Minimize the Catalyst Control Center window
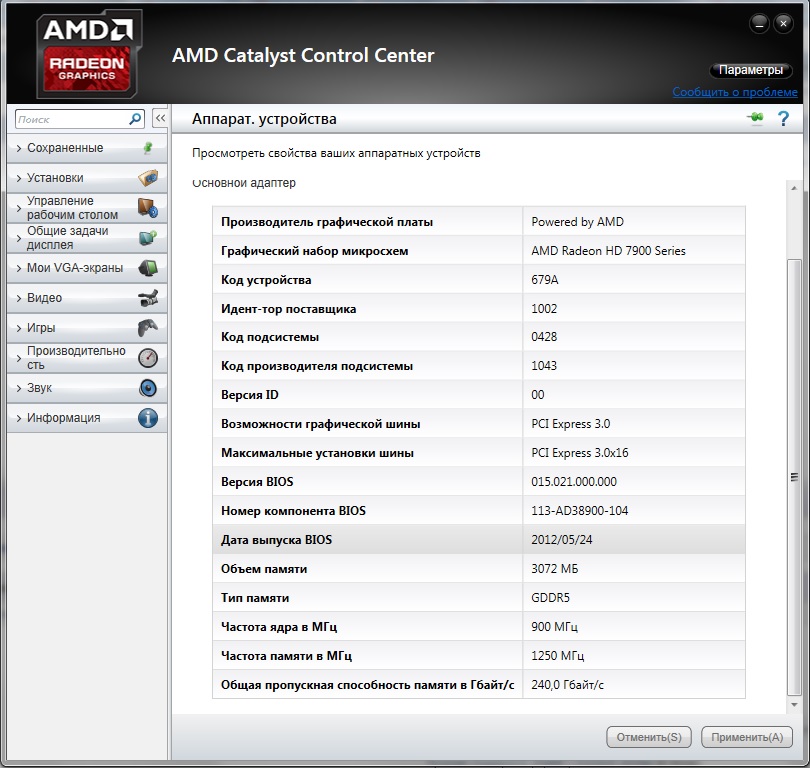This screenshot has width=810, height=768. pos(759,24)
